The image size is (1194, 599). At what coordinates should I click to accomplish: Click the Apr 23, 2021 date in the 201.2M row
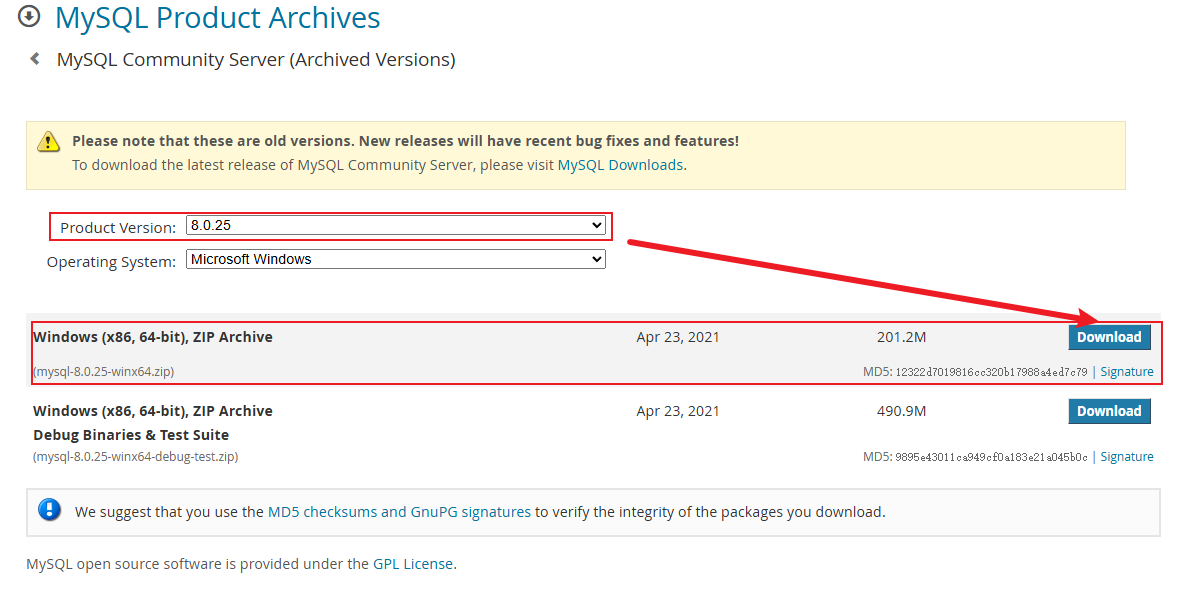click(x=678, y=337)
